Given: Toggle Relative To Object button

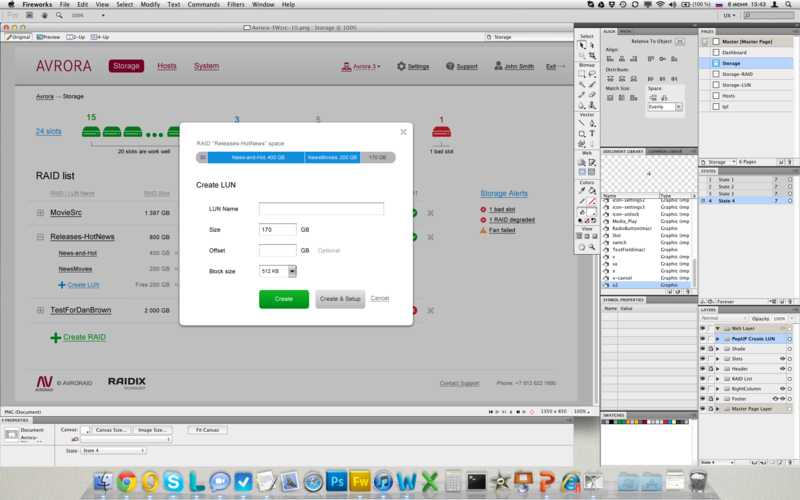Looking at the screenshot, I should point(680,41).
